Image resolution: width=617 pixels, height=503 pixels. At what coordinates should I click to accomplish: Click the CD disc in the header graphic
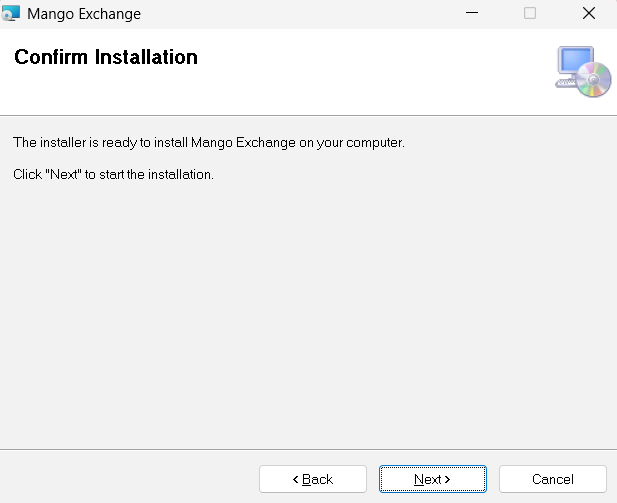(595, 81)
